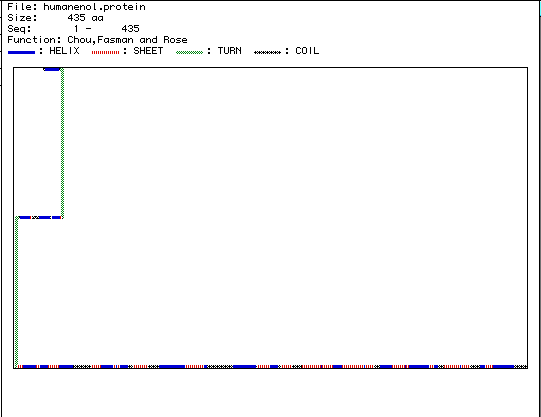Screen dimensions: 541x417
Task: Click the first red sheet segment at the bottom row's start
Action: click(20, 367)
